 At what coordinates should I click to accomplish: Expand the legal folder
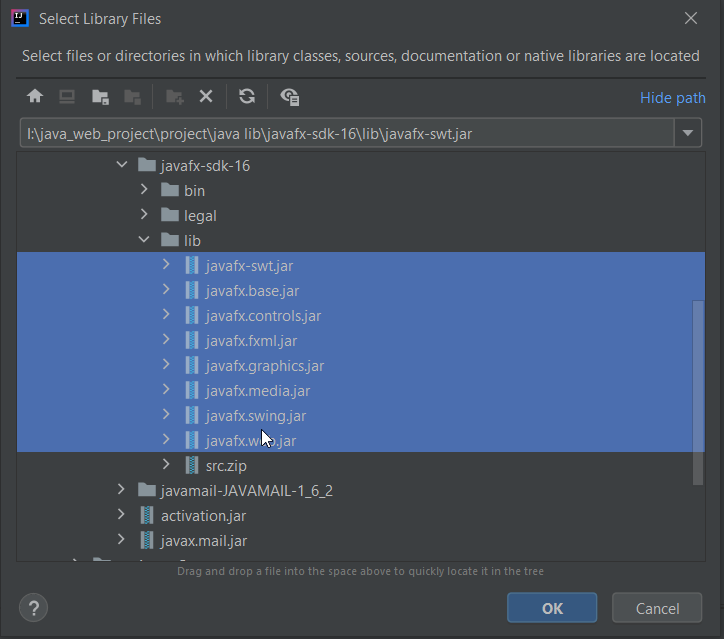coord(144,214)
